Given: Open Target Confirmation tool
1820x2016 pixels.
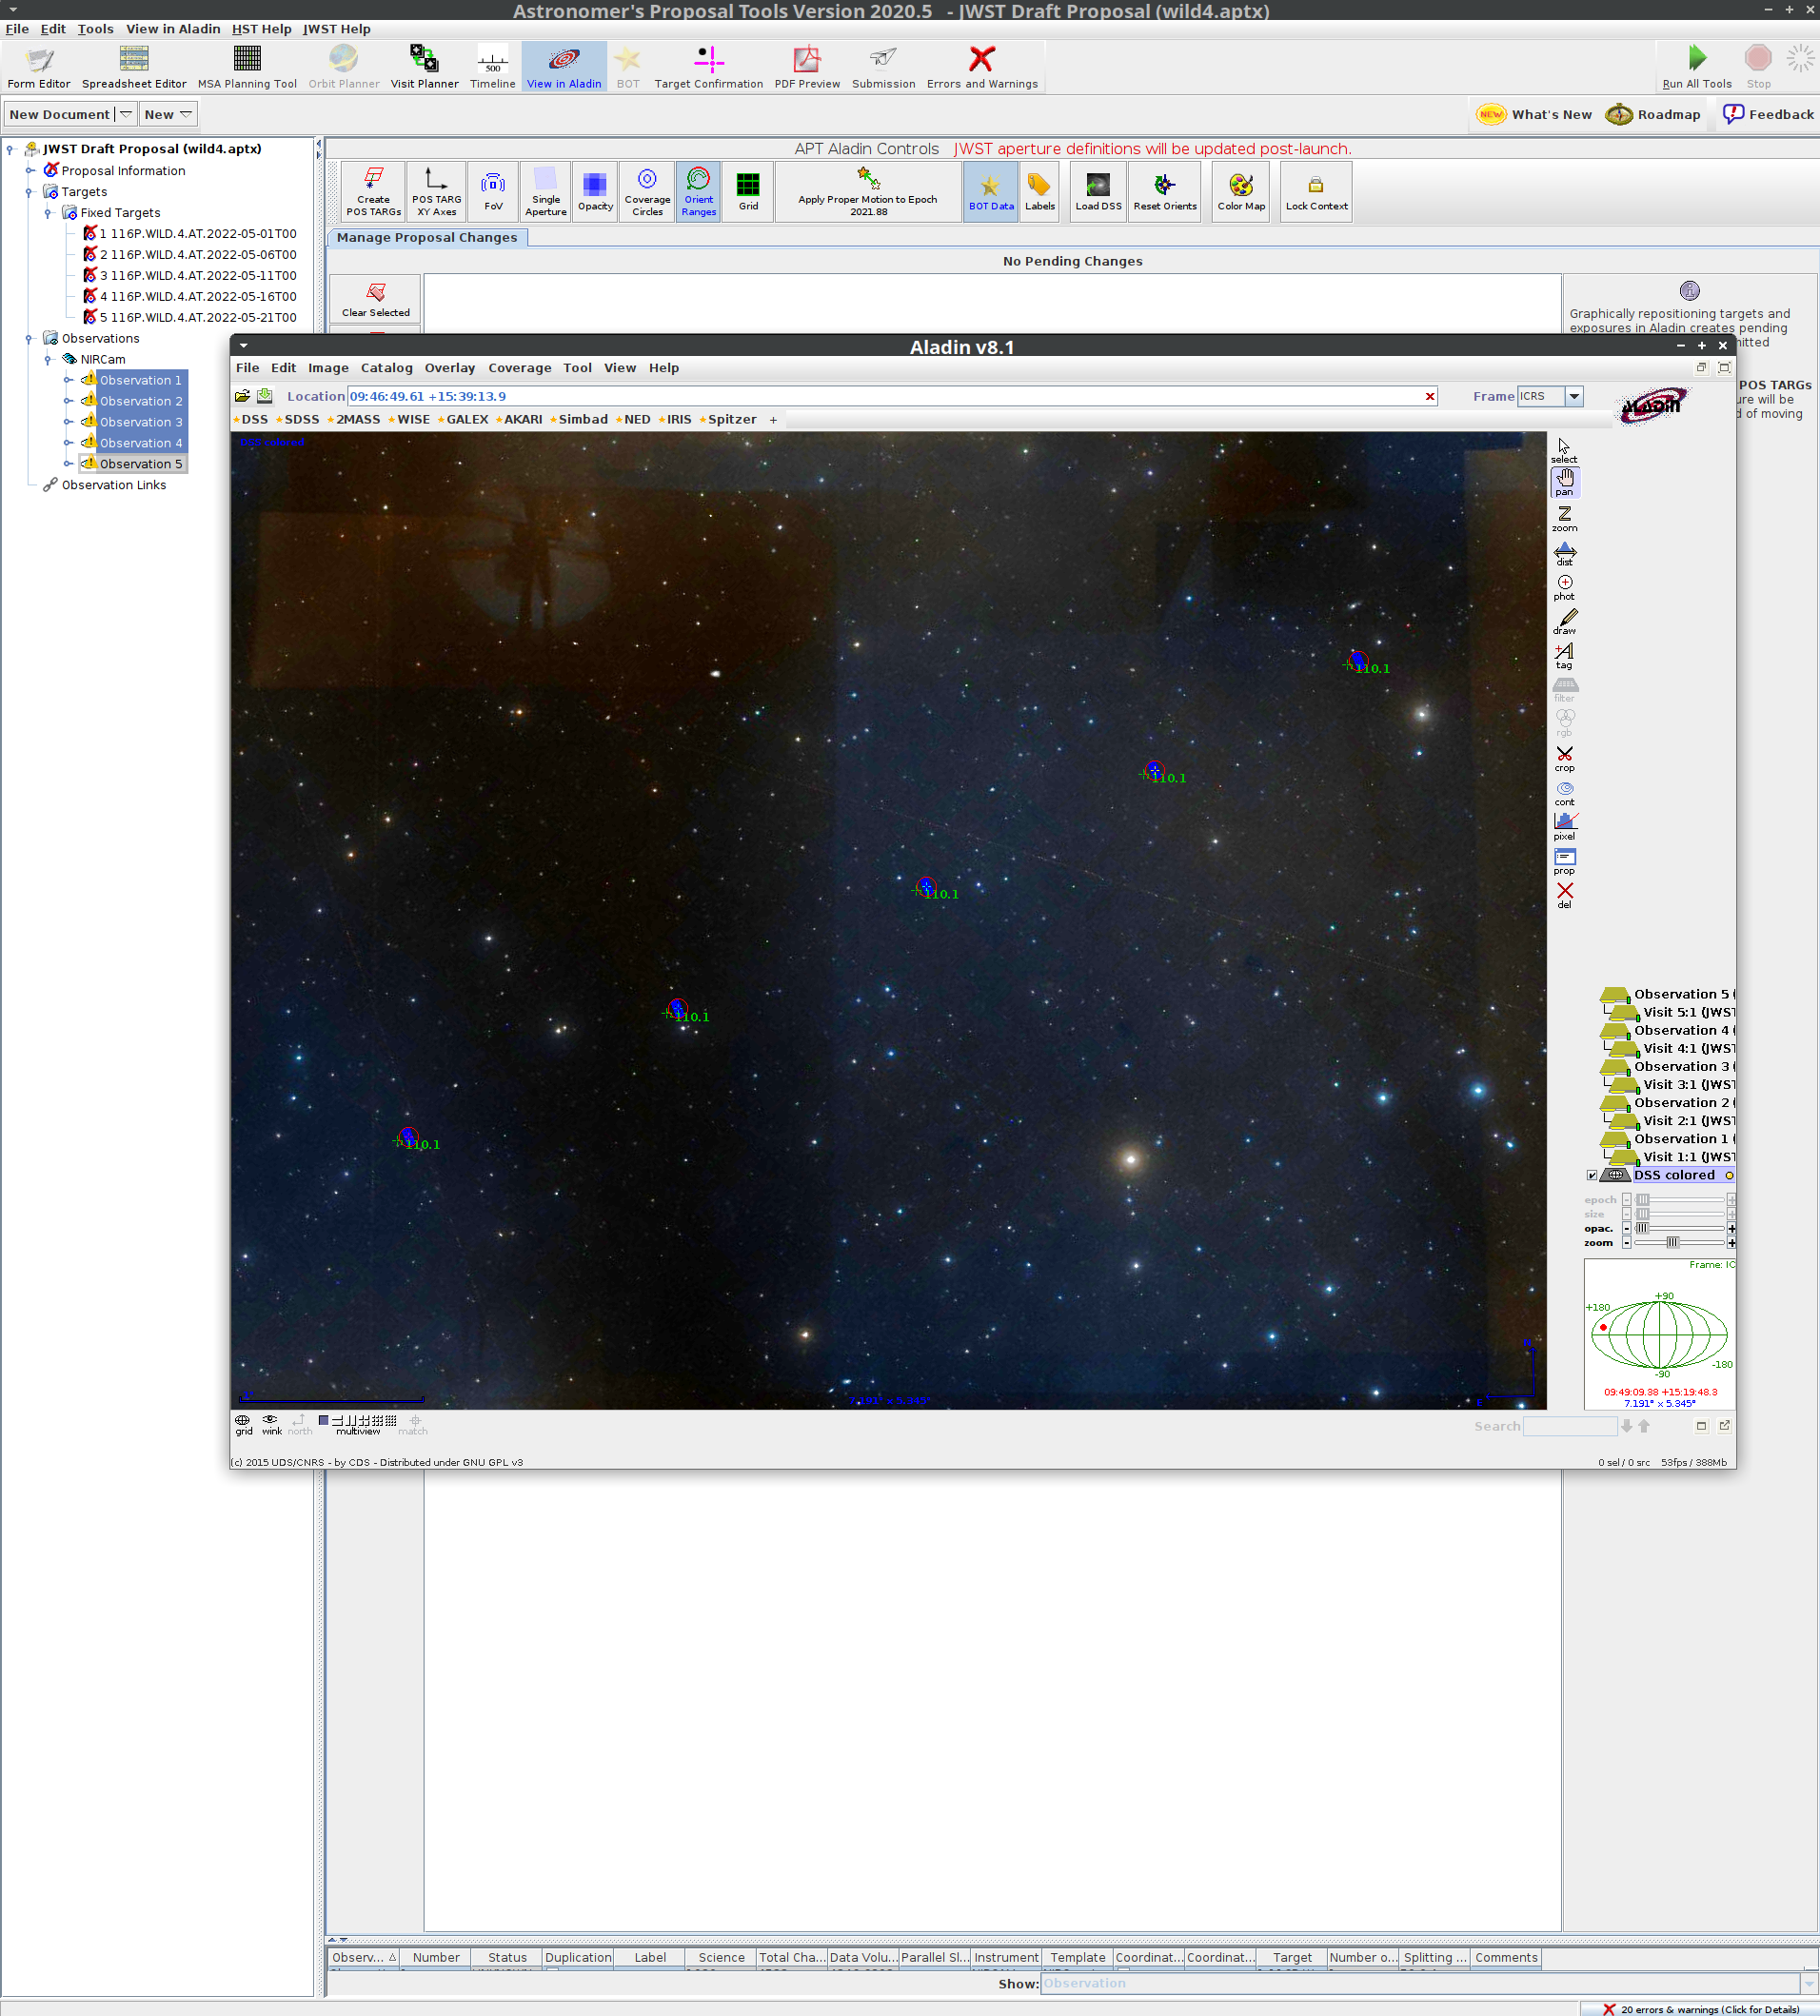Looking at the screenshot, I should tap(708, 67).
